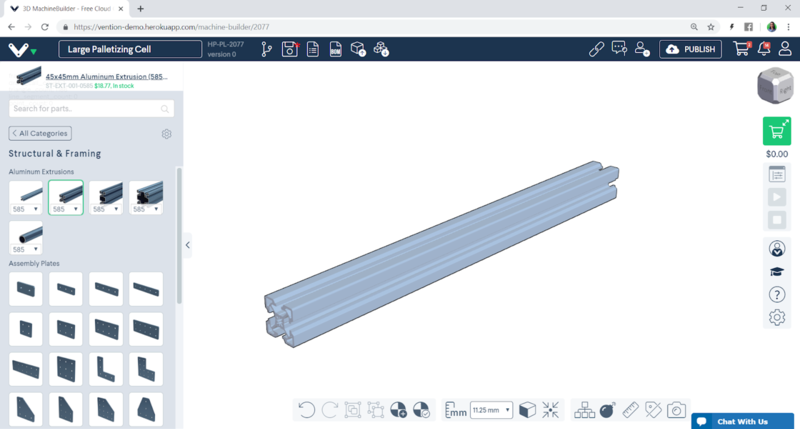Click the confirm section view icon
Screen dimensions: 800x429
421,410
